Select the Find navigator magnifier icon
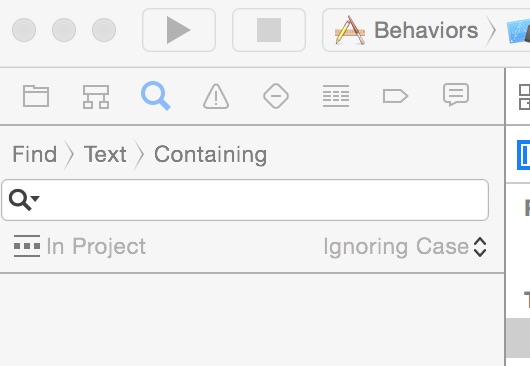The width and height of the screenshot is (530, 366). pos(155,96)
